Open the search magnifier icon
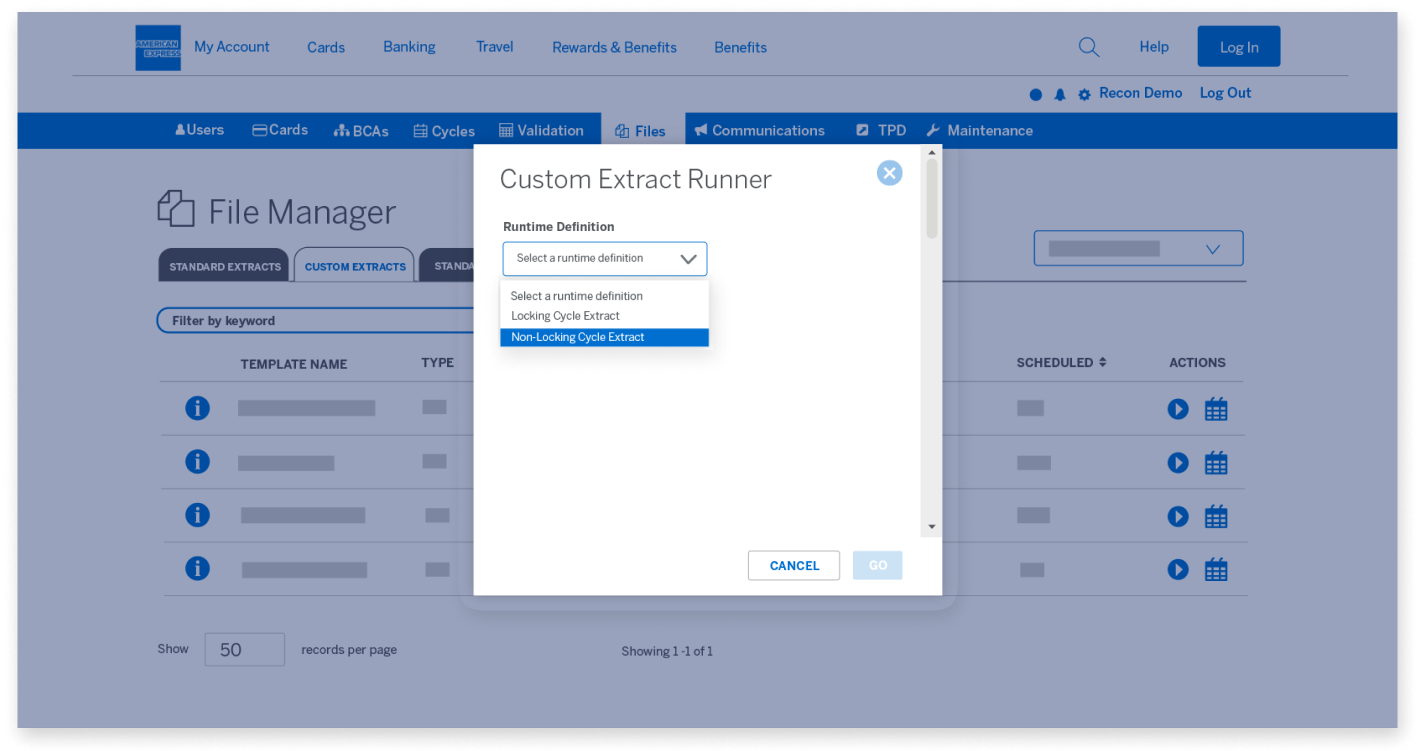The height and width of the screenshot is (751, 1421). [1089, 46]
